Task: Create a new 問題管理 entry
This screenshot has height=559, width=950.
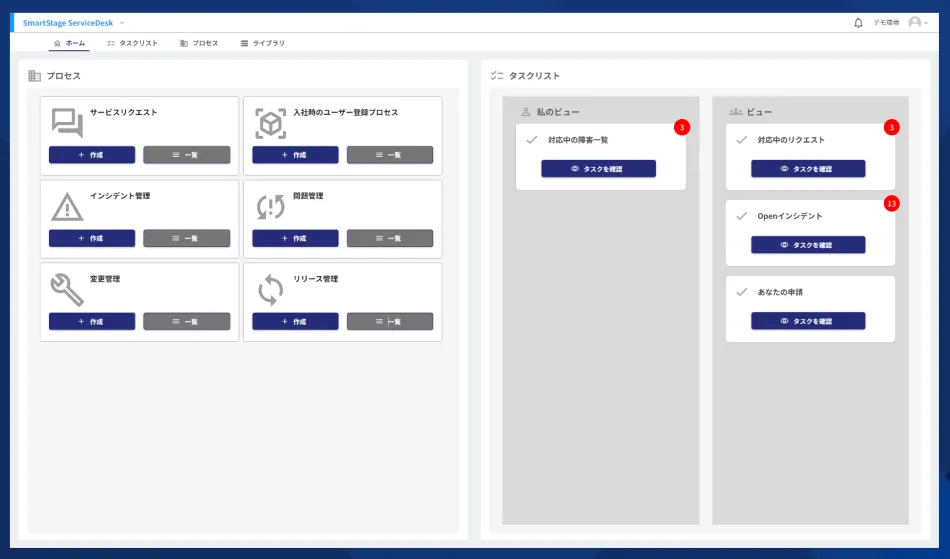Action: pos(296,239)
